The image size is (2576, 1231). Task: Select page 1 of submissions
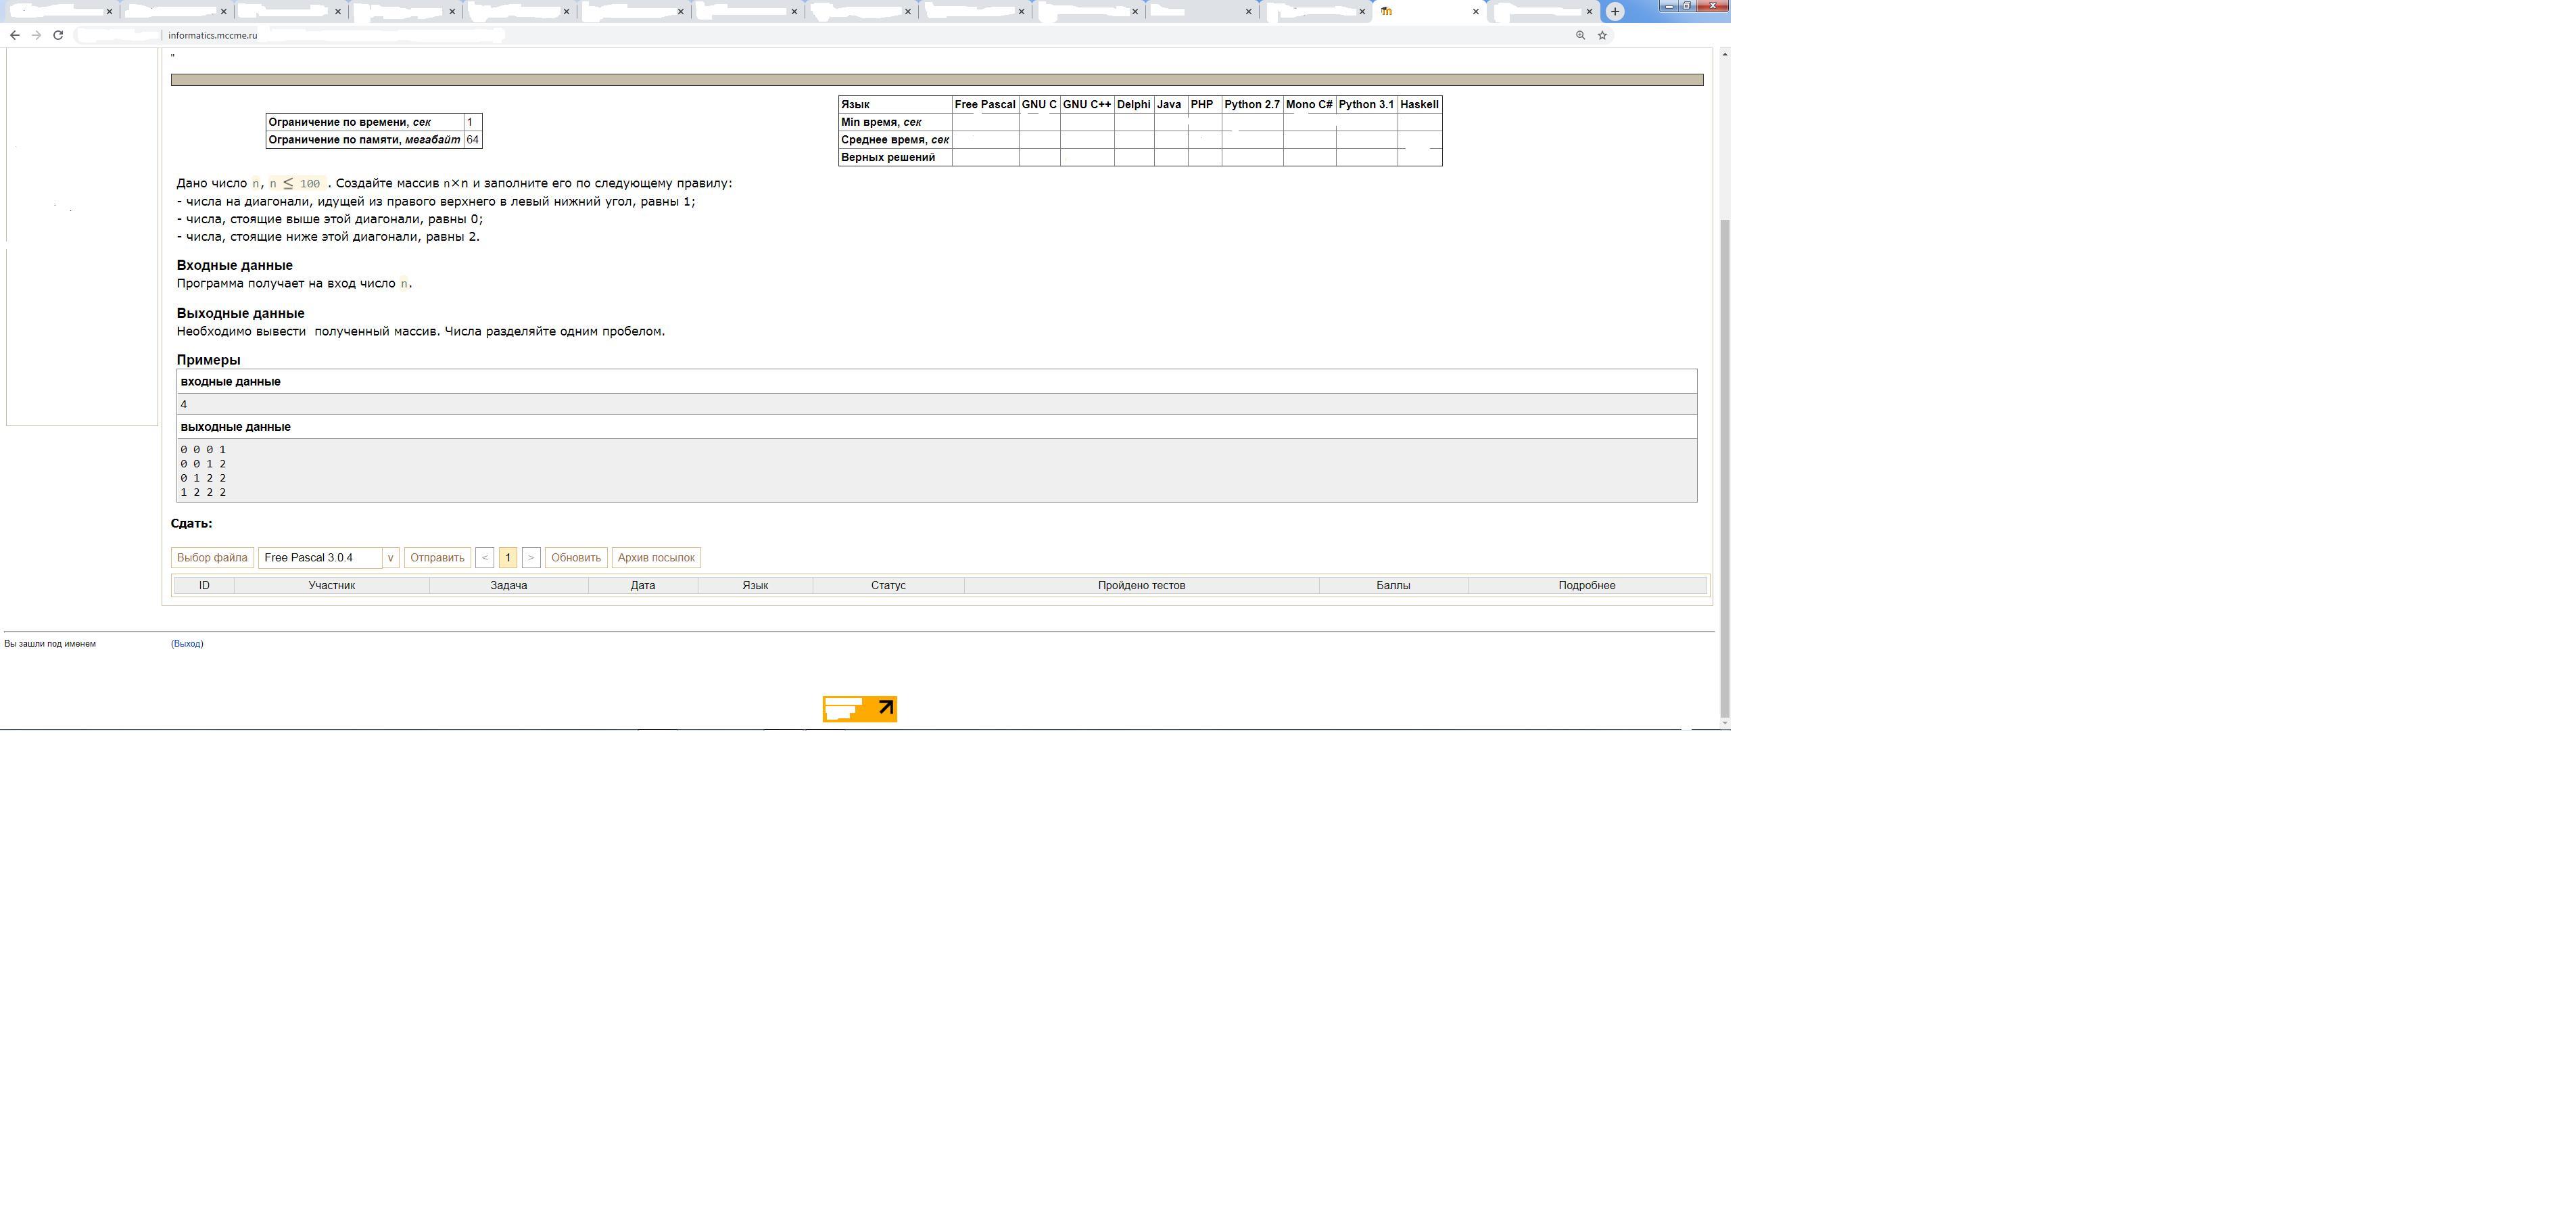coord(507,558)
